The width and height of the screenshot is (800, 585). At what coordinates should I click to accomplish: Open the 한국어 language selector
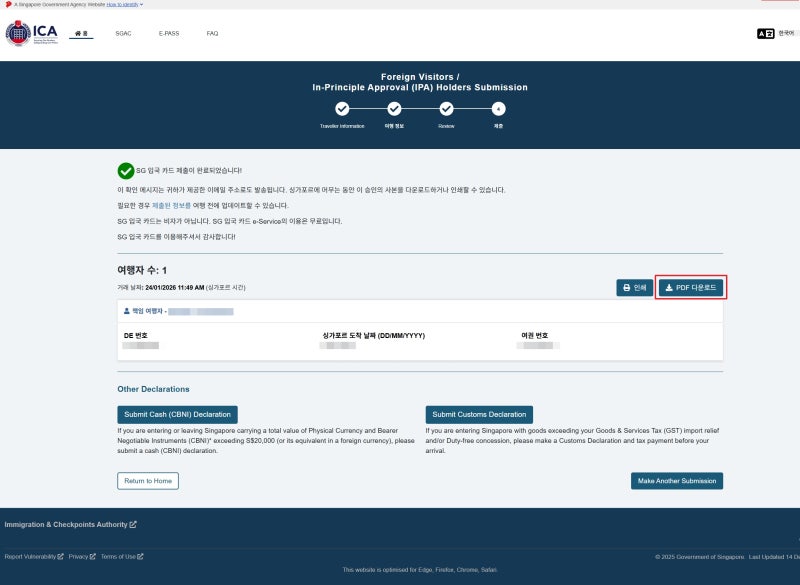pyautogui.click(x=786, y=33)
